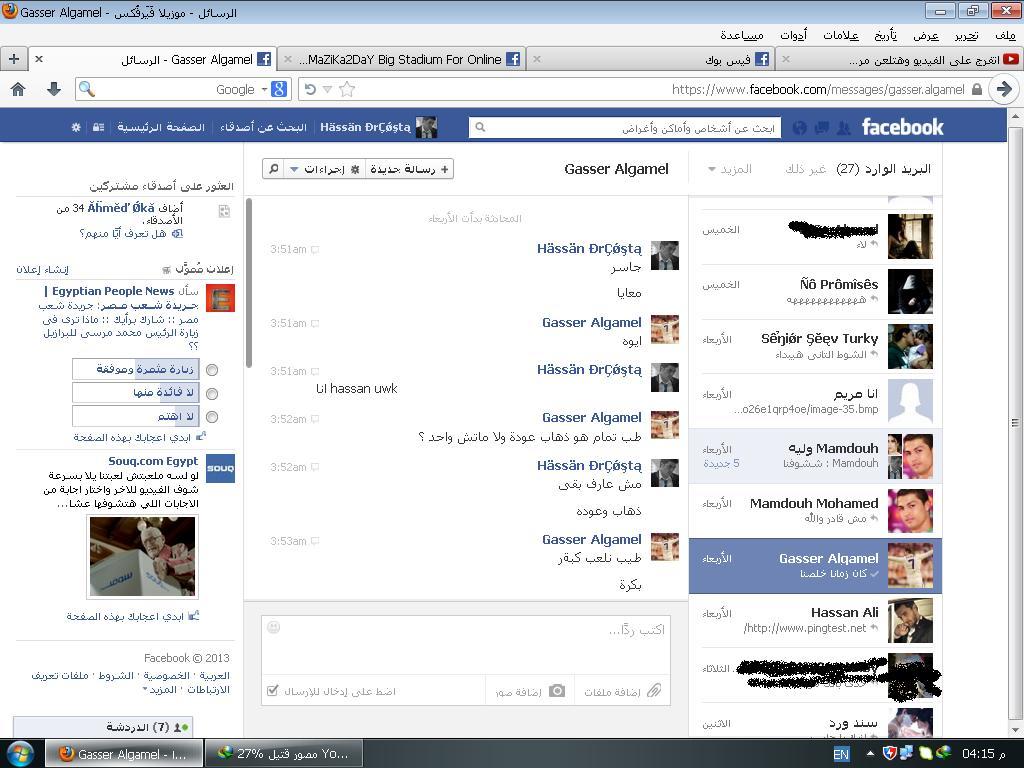This screenshot has height=768, width=1024.
Task: Open the Facebook messages icon in the blue bar
Action: [x=821, y=127]
